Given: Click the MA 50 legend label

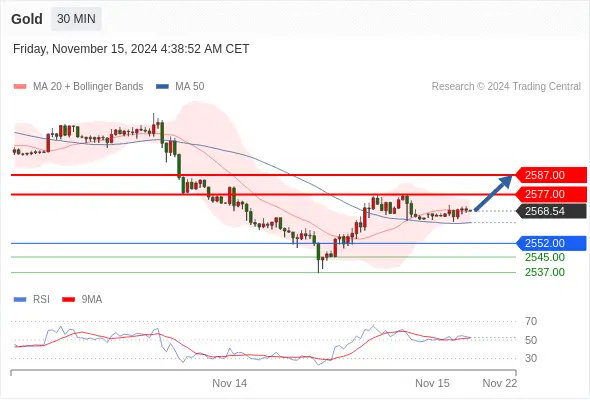Looking at the screenshot, I should click(x=190, y=87).
